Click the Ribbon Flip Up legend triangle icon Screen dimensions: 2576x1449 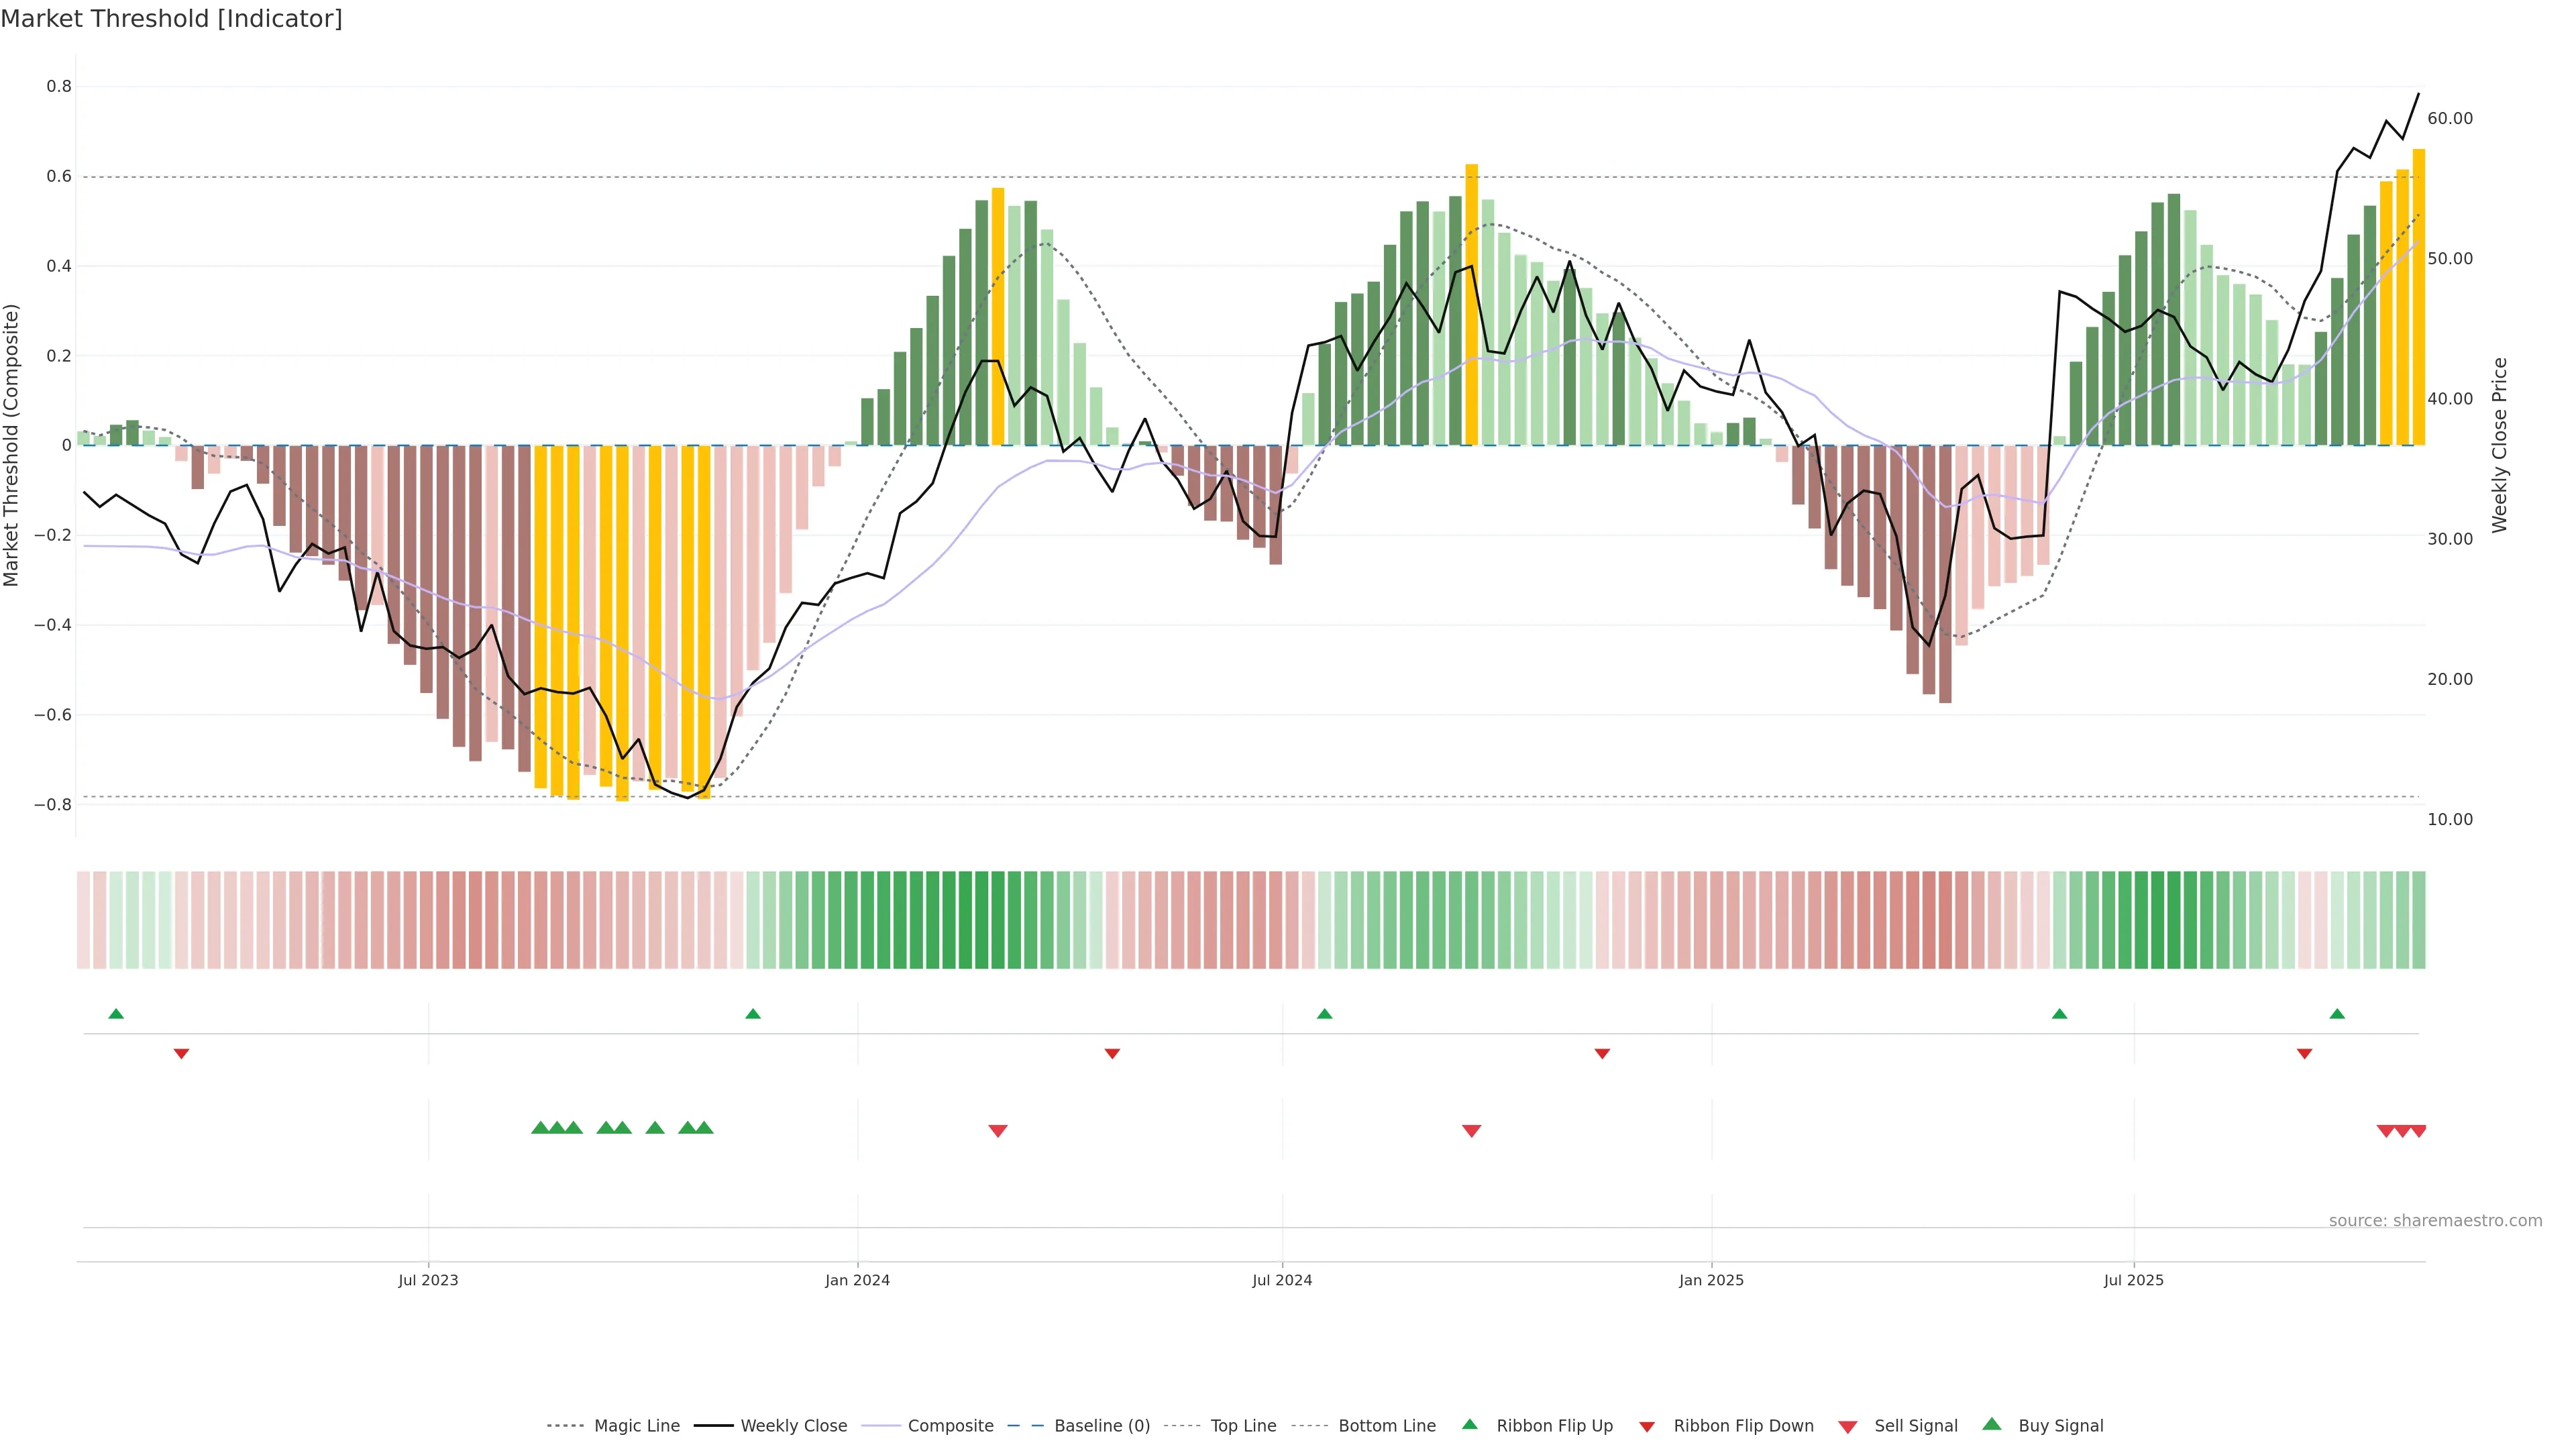pyautogui.click(x=1469, y=1424)
